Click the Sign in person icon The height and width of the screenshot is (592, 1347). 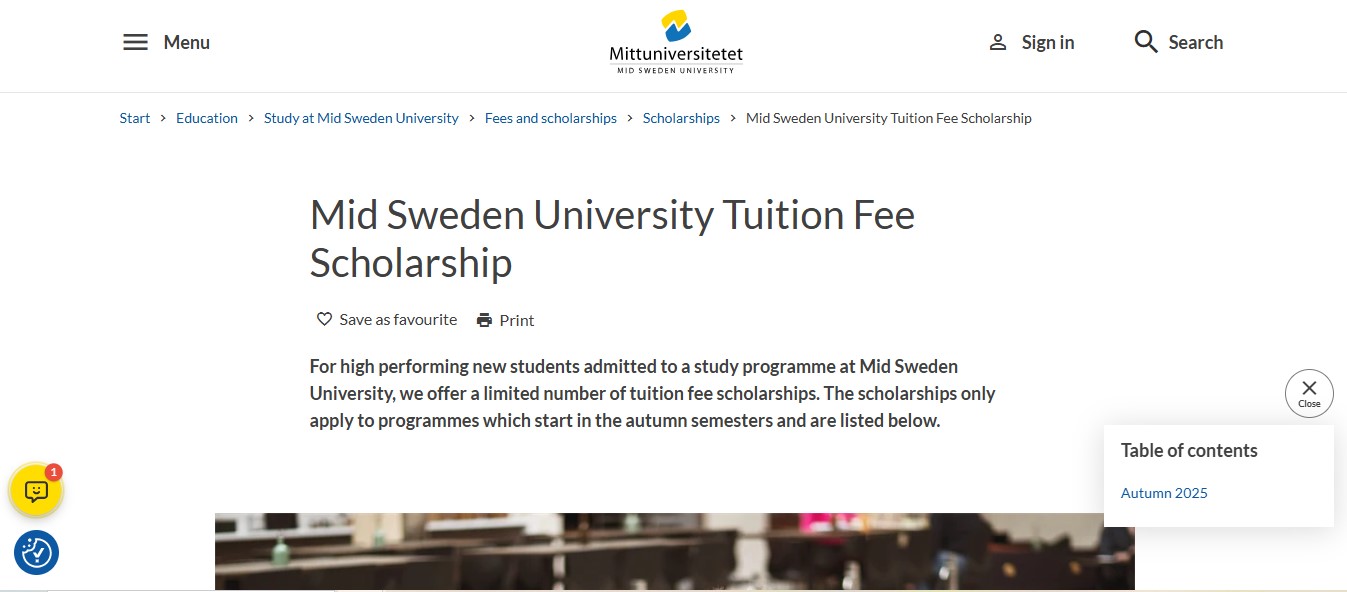997,42
